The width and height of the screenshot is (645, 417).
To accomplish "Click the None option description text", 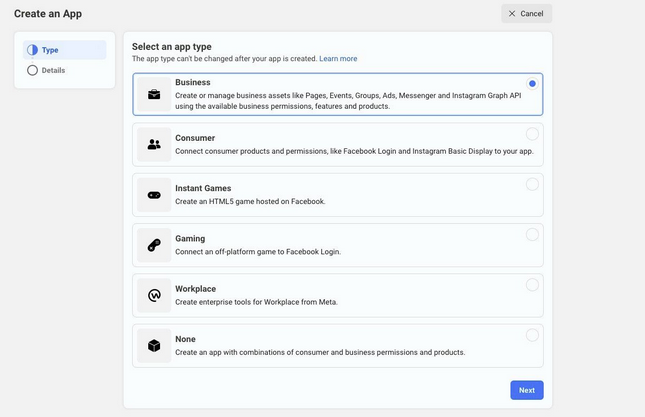I will tap(320, 352).
